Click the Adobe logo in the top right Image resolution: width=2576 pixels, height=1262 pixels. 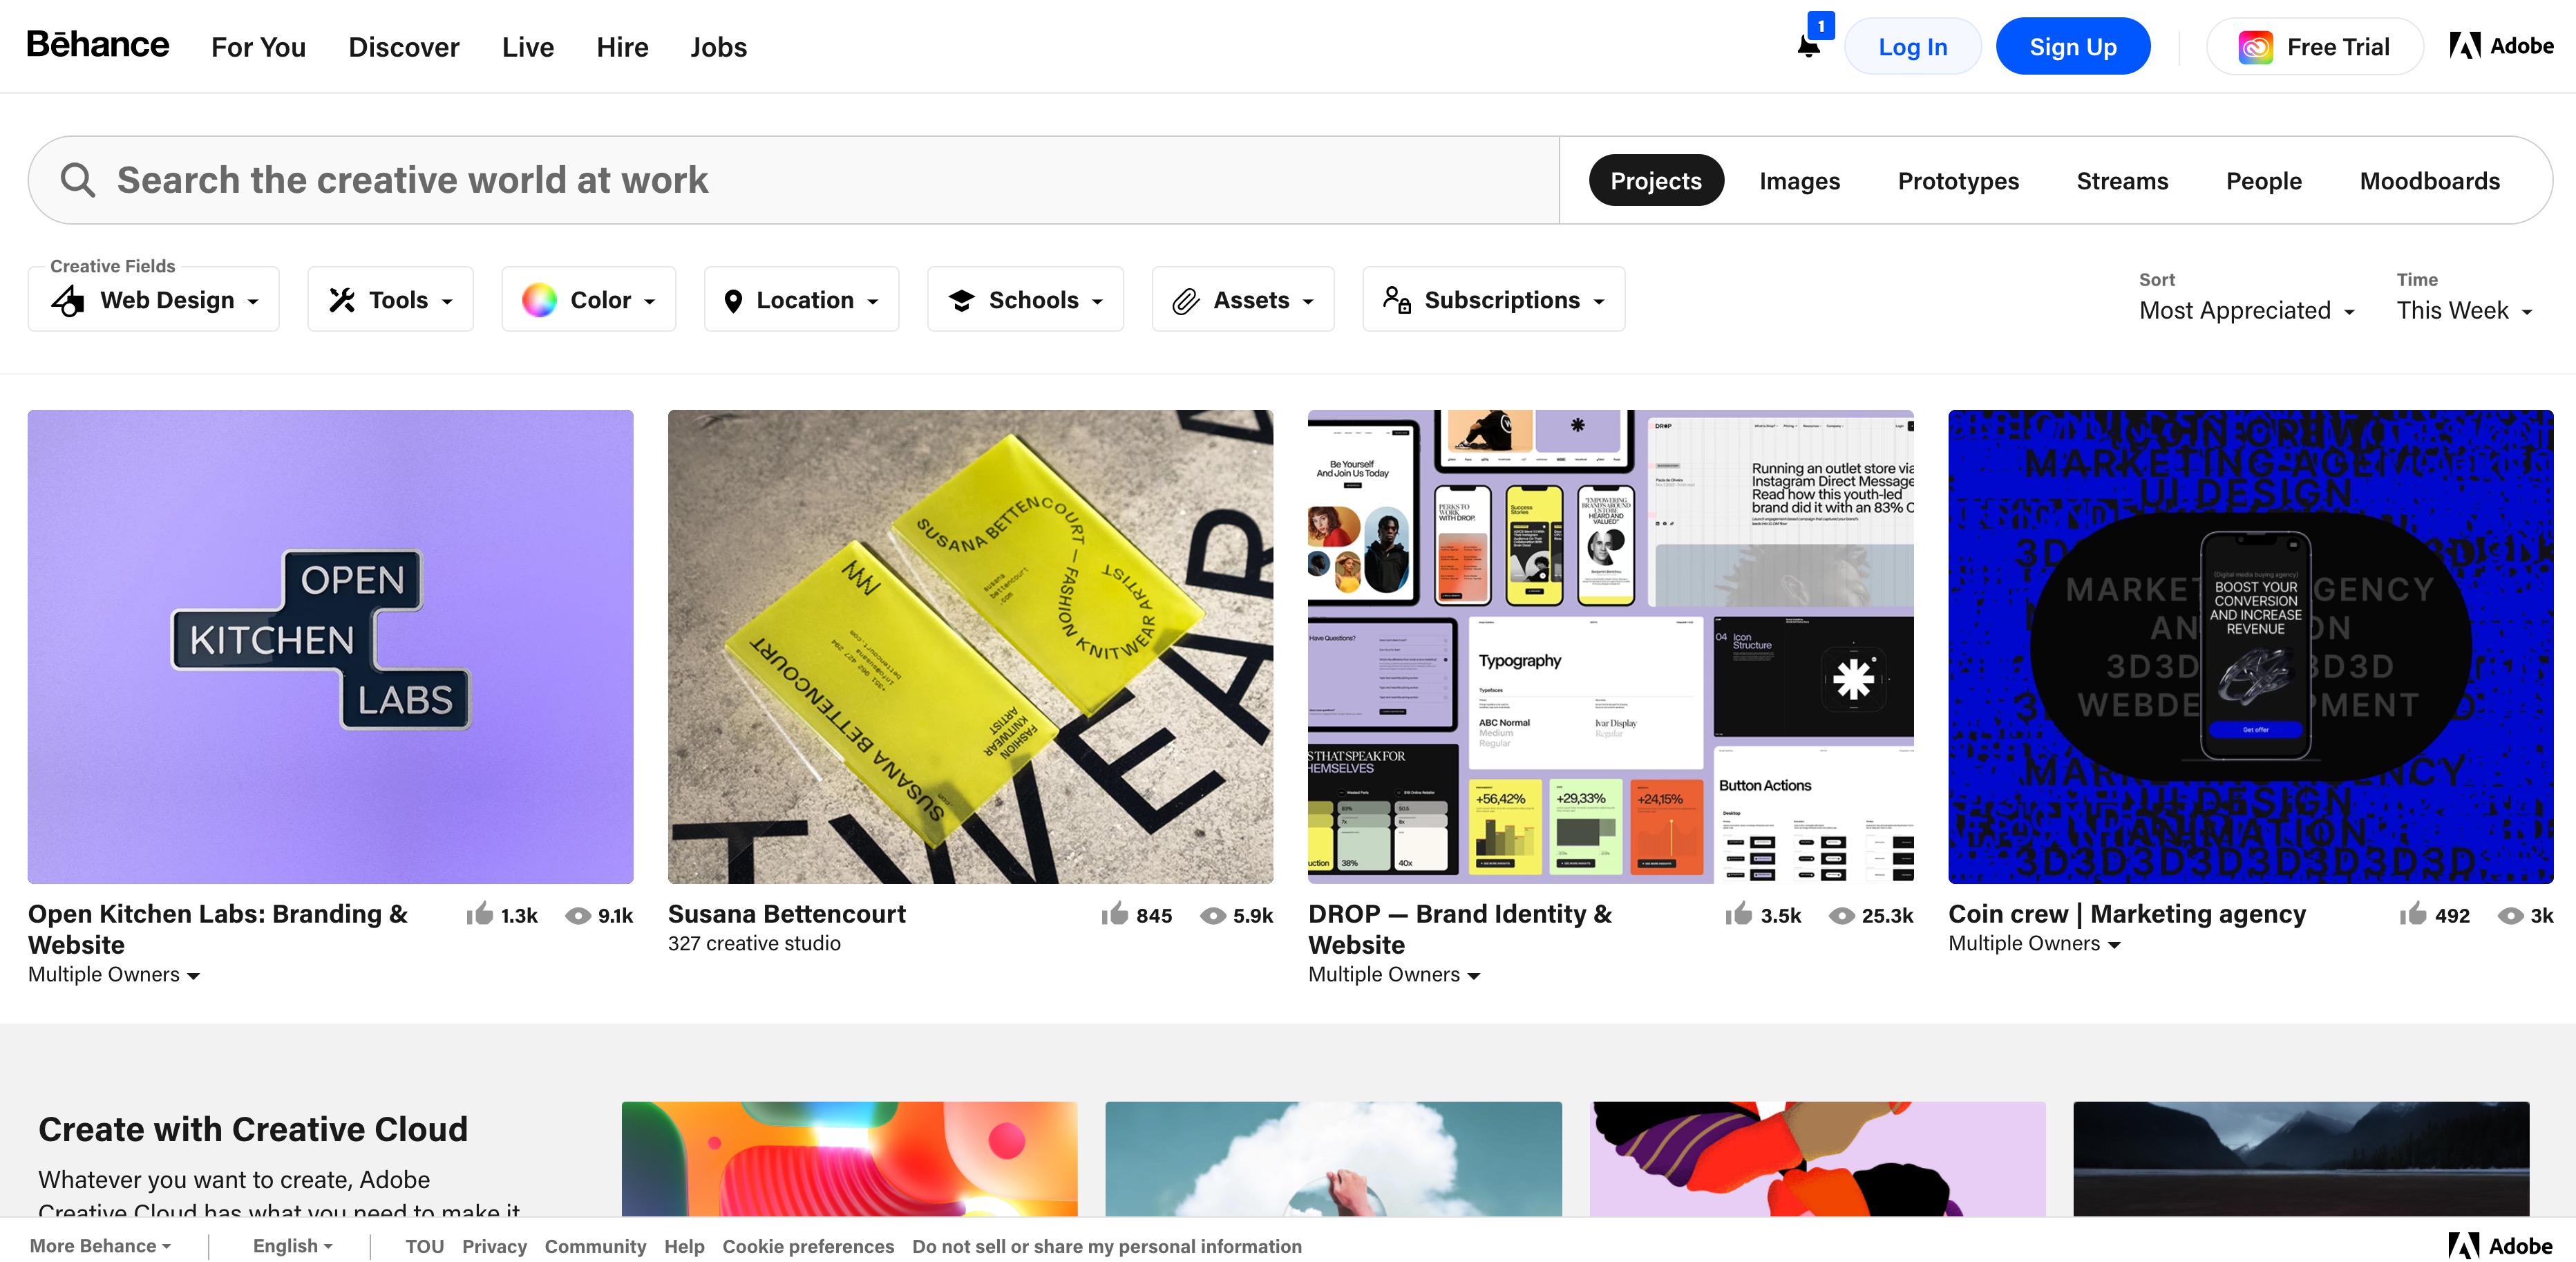2500,45
